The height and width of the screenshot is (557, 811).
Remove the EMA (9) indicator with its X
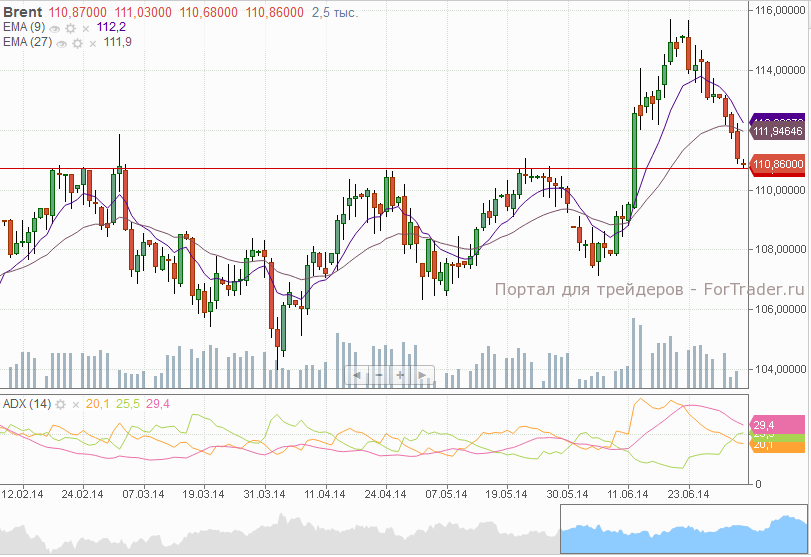[x=86, y=29]
